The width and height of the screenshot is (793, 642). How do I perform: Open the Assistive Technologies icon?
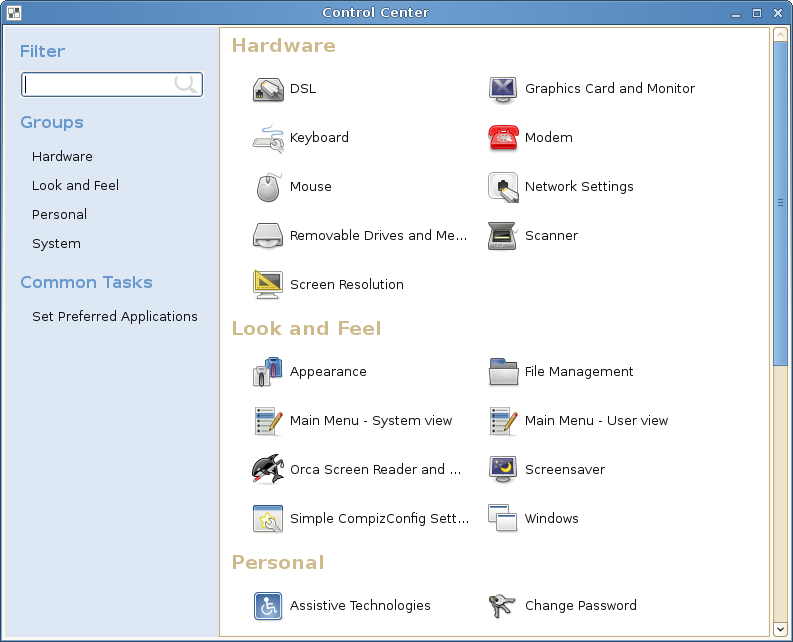pyautogui.click(x=268, y=606)
